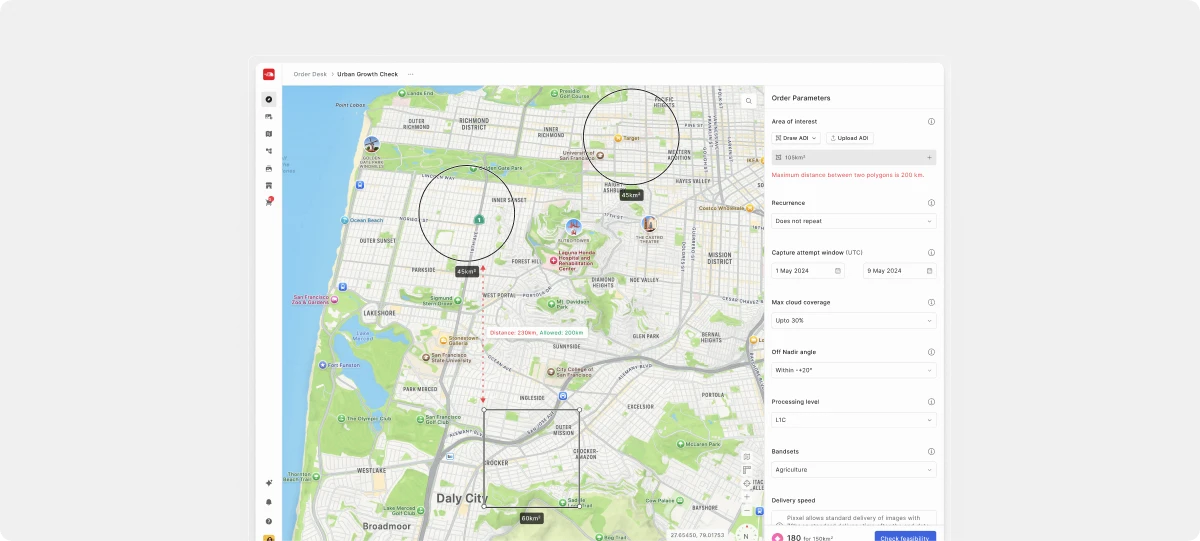
Task: Click info icon beside Off Nadir angle
Action: [x=931, y=352]
